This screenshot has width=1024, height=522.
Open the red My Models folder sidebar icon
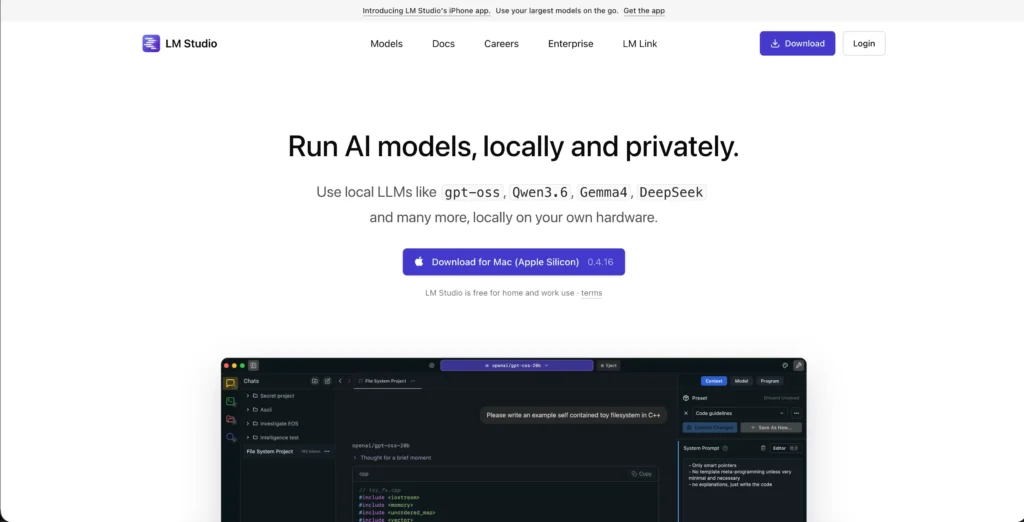(x=231, y=419)
